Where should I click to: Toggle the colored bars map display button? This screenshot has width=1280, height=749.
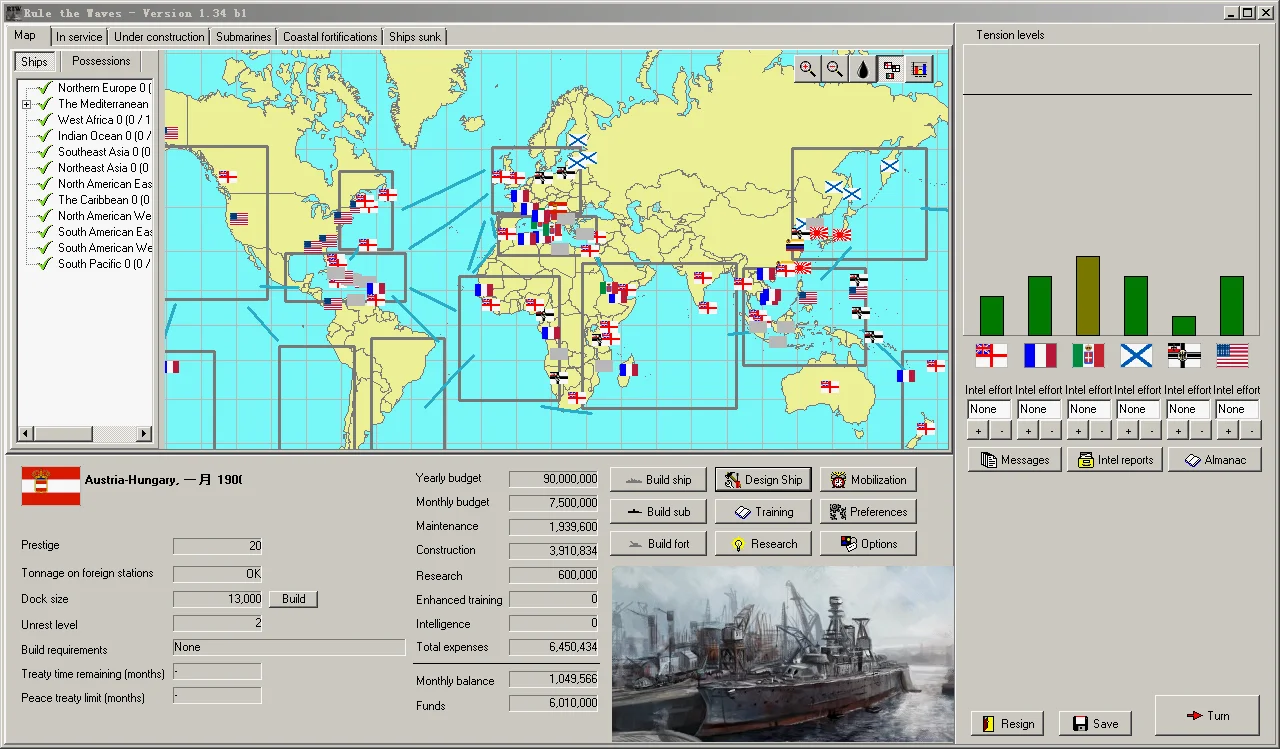pos(919,69)
